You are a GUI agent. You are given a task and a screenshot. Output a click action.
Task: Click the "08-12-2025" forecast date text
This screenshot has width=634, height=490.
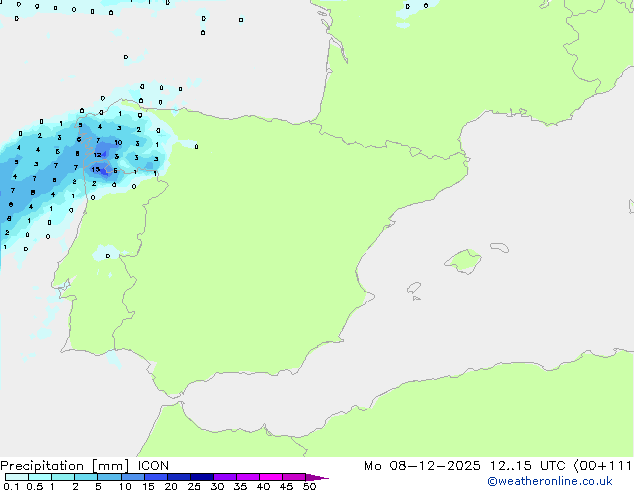tap(435, 466)
